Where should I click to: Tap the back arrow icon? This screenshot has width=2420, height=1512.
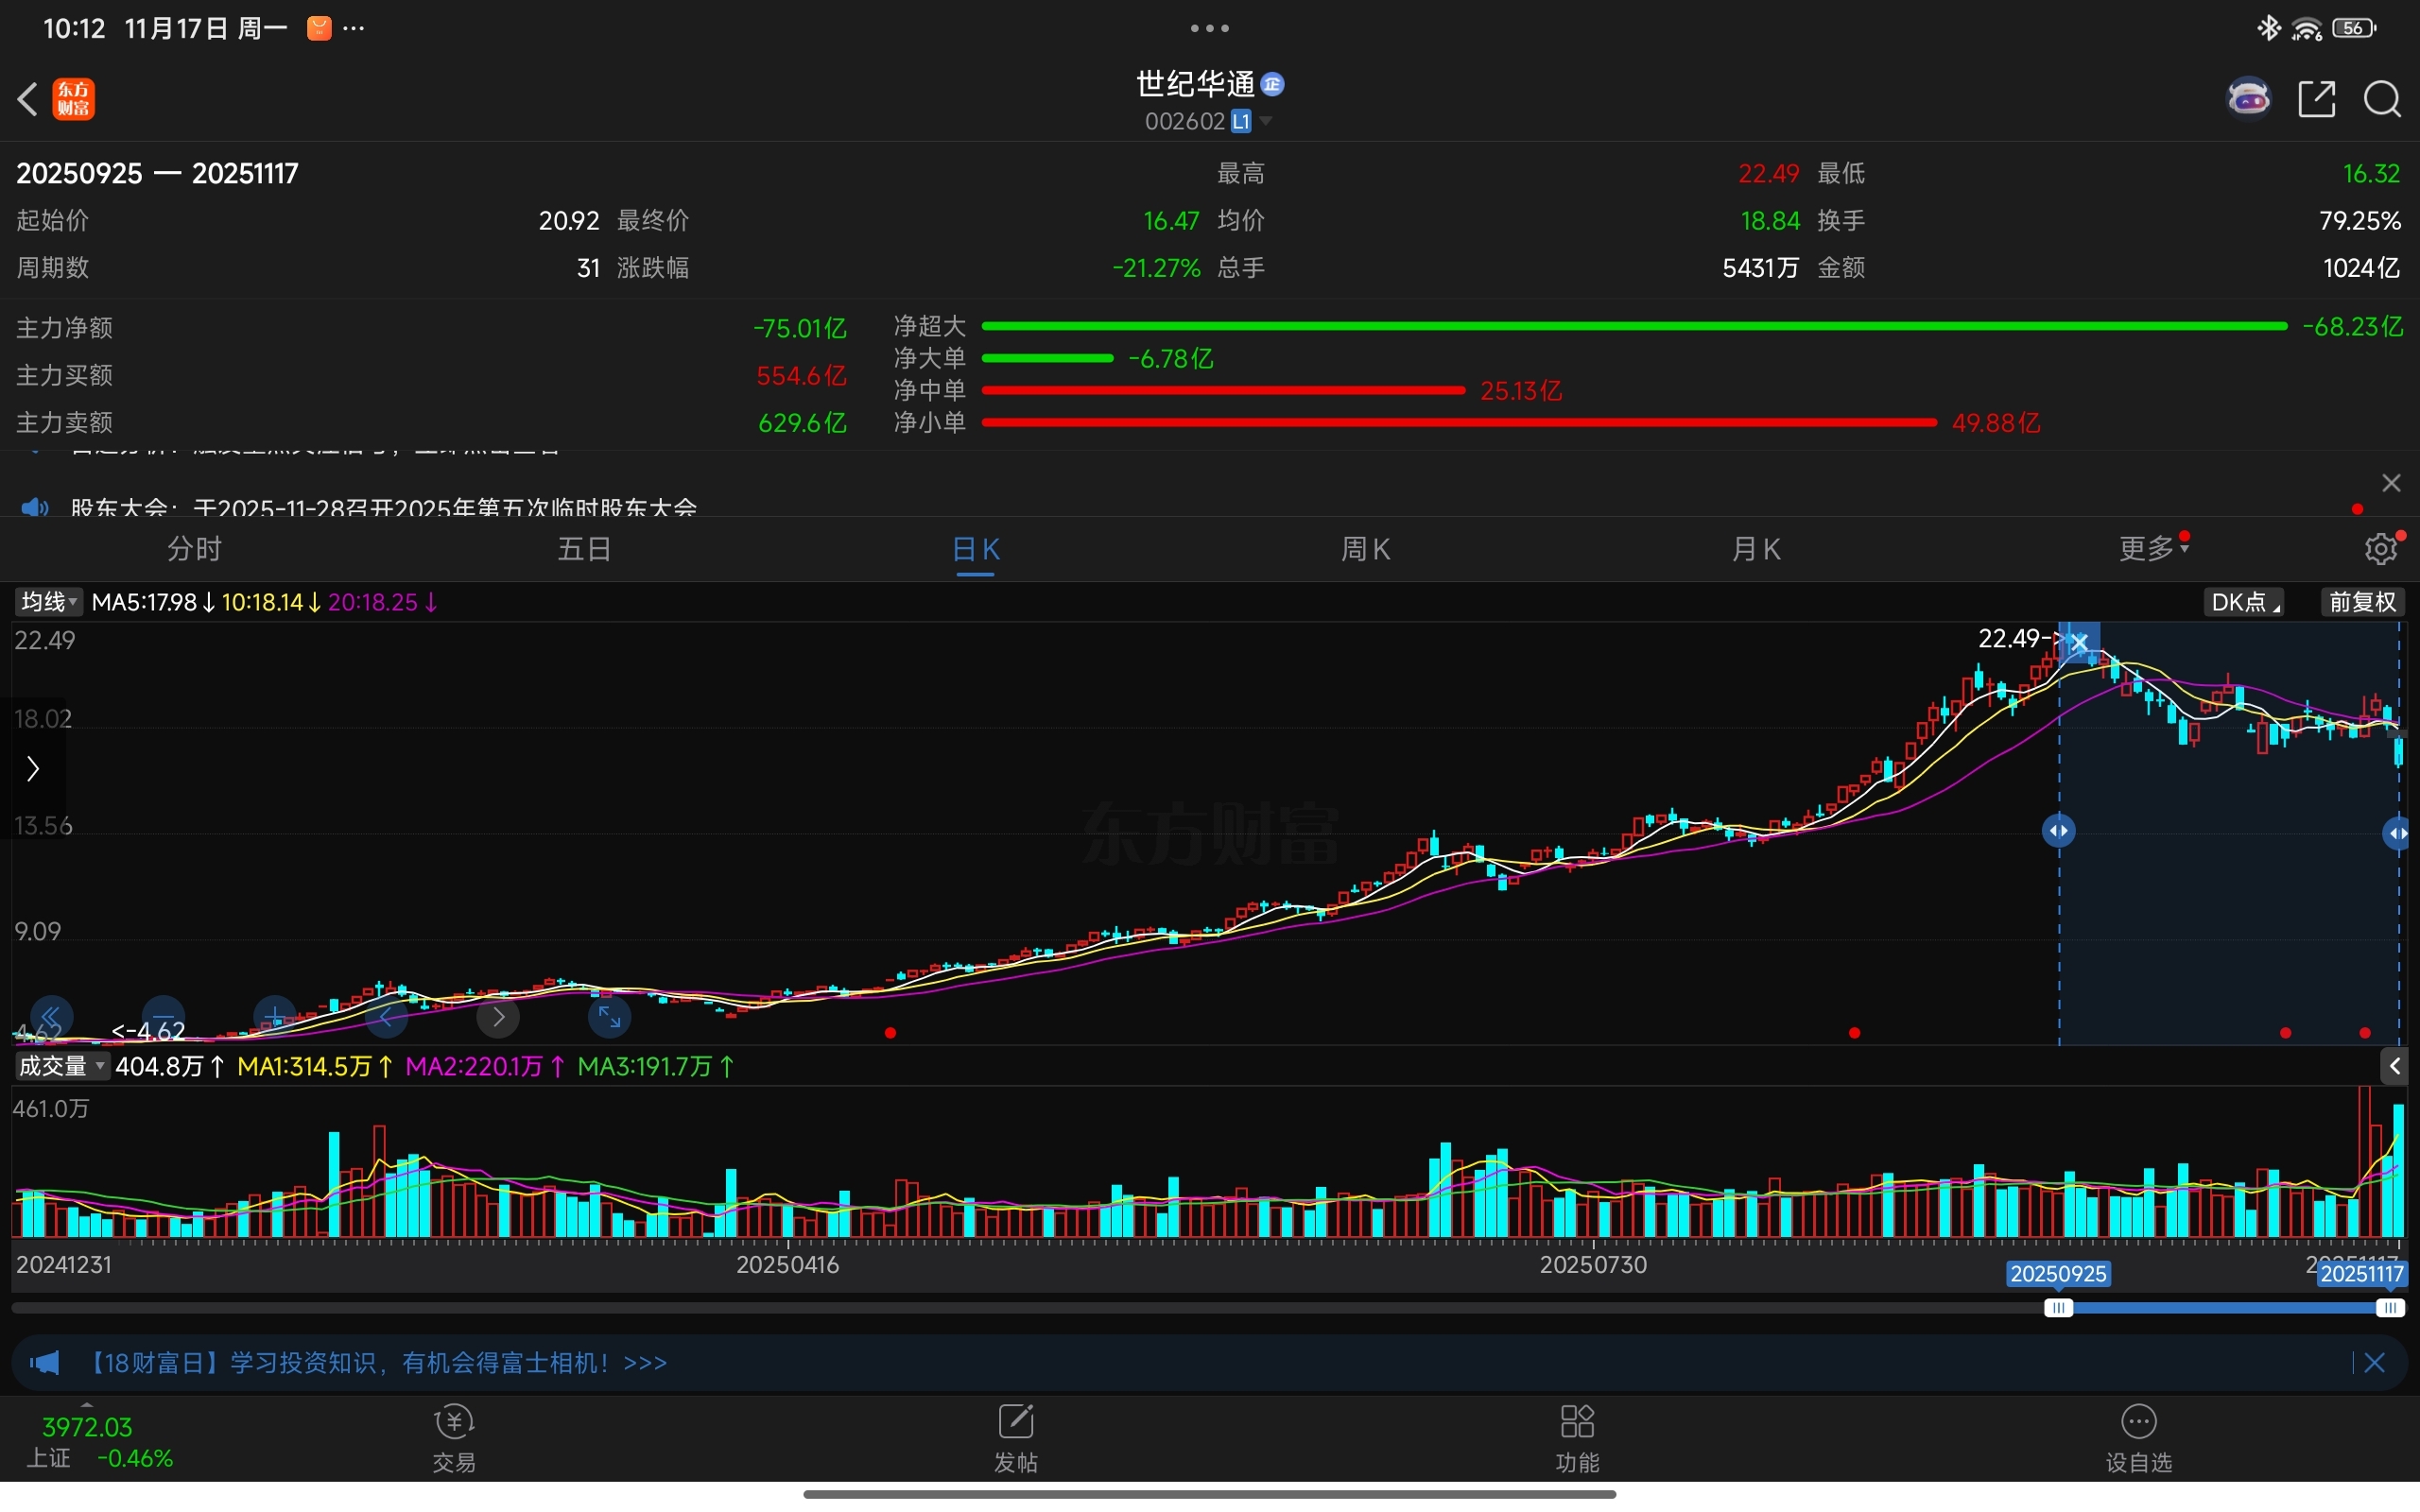[x=28, y=99]
